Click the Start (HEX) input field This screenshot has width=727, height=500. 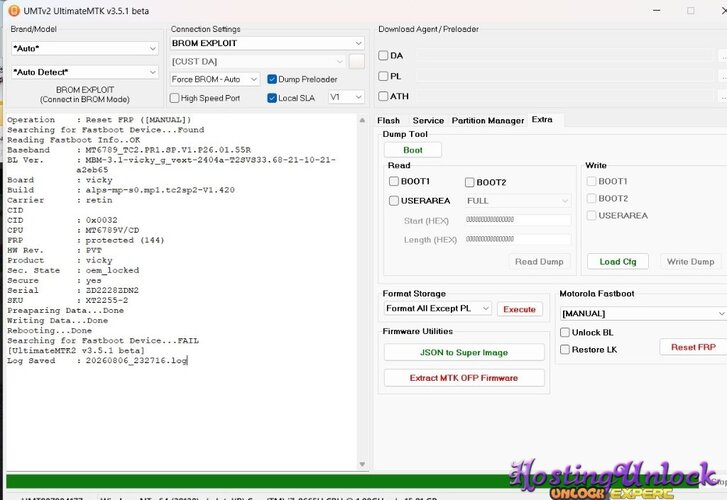[518, 220]
